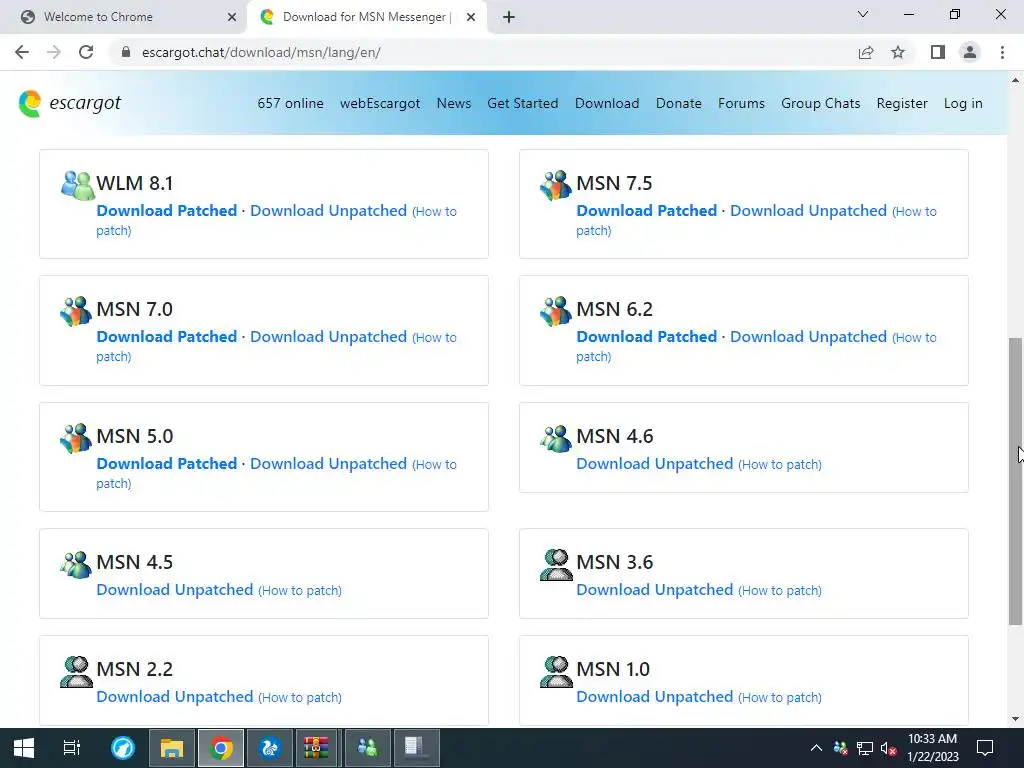
Task: Click the muted volume tray icon
Action: (888, 748)
